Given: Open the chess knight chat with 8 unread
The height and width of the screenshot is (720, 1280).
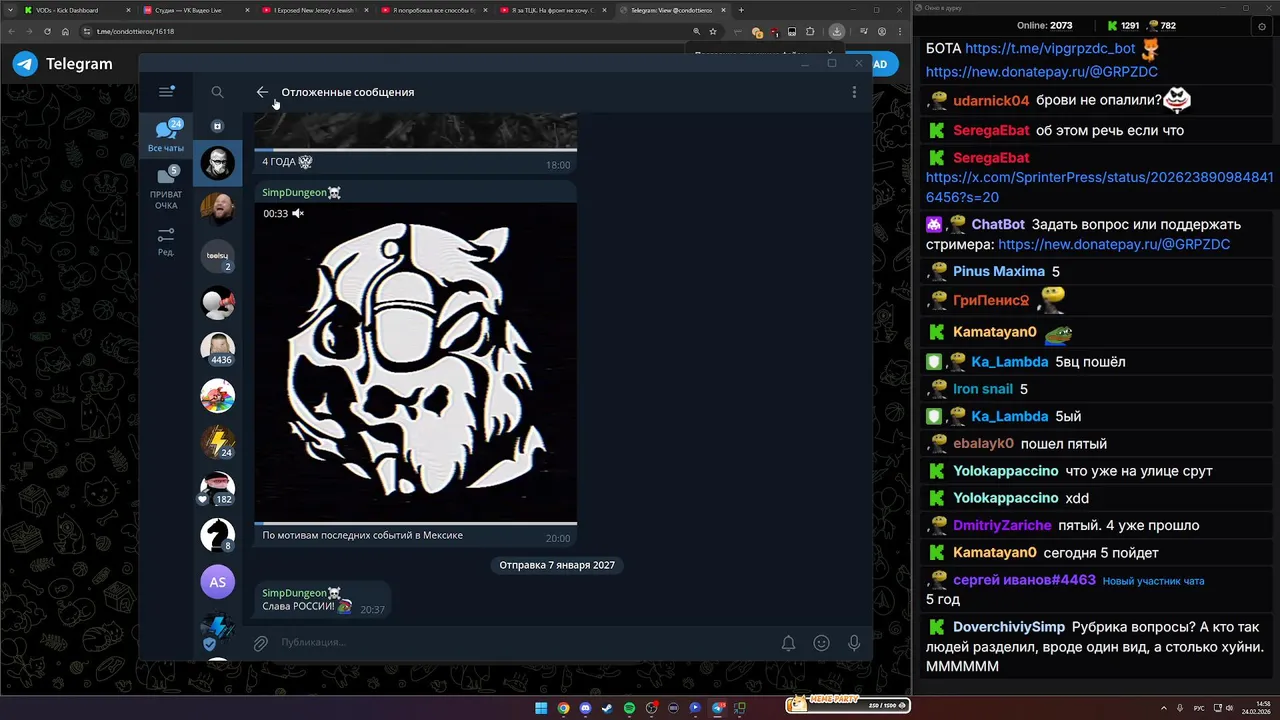Looking at the screenshot, I should coord(218,535).
